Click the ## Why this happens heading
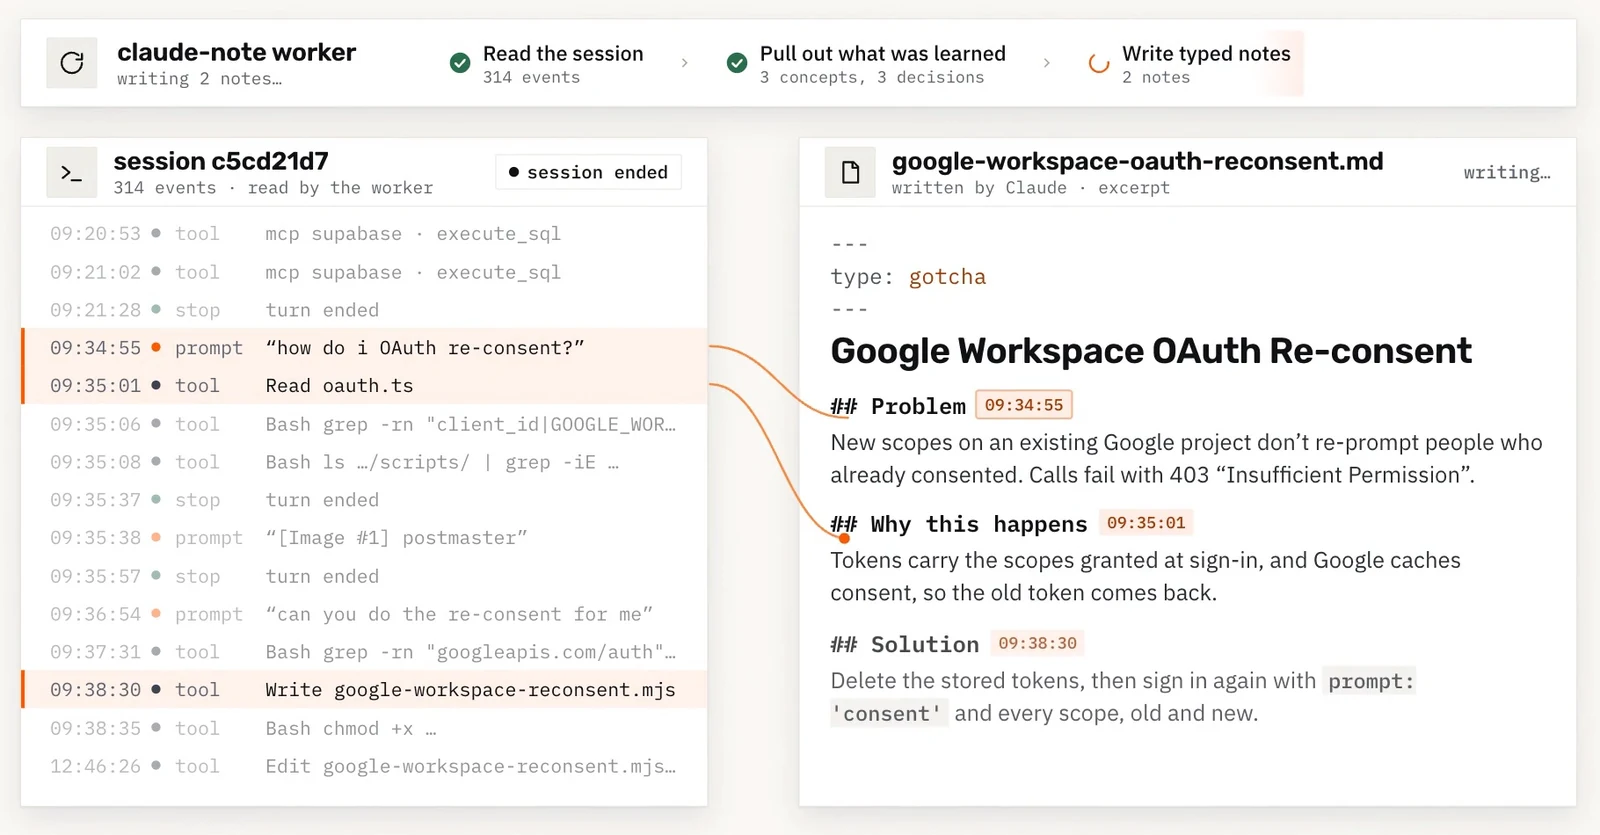Image resolution: width=1600 pixels, height=835 pixels. tap(959, 524)
